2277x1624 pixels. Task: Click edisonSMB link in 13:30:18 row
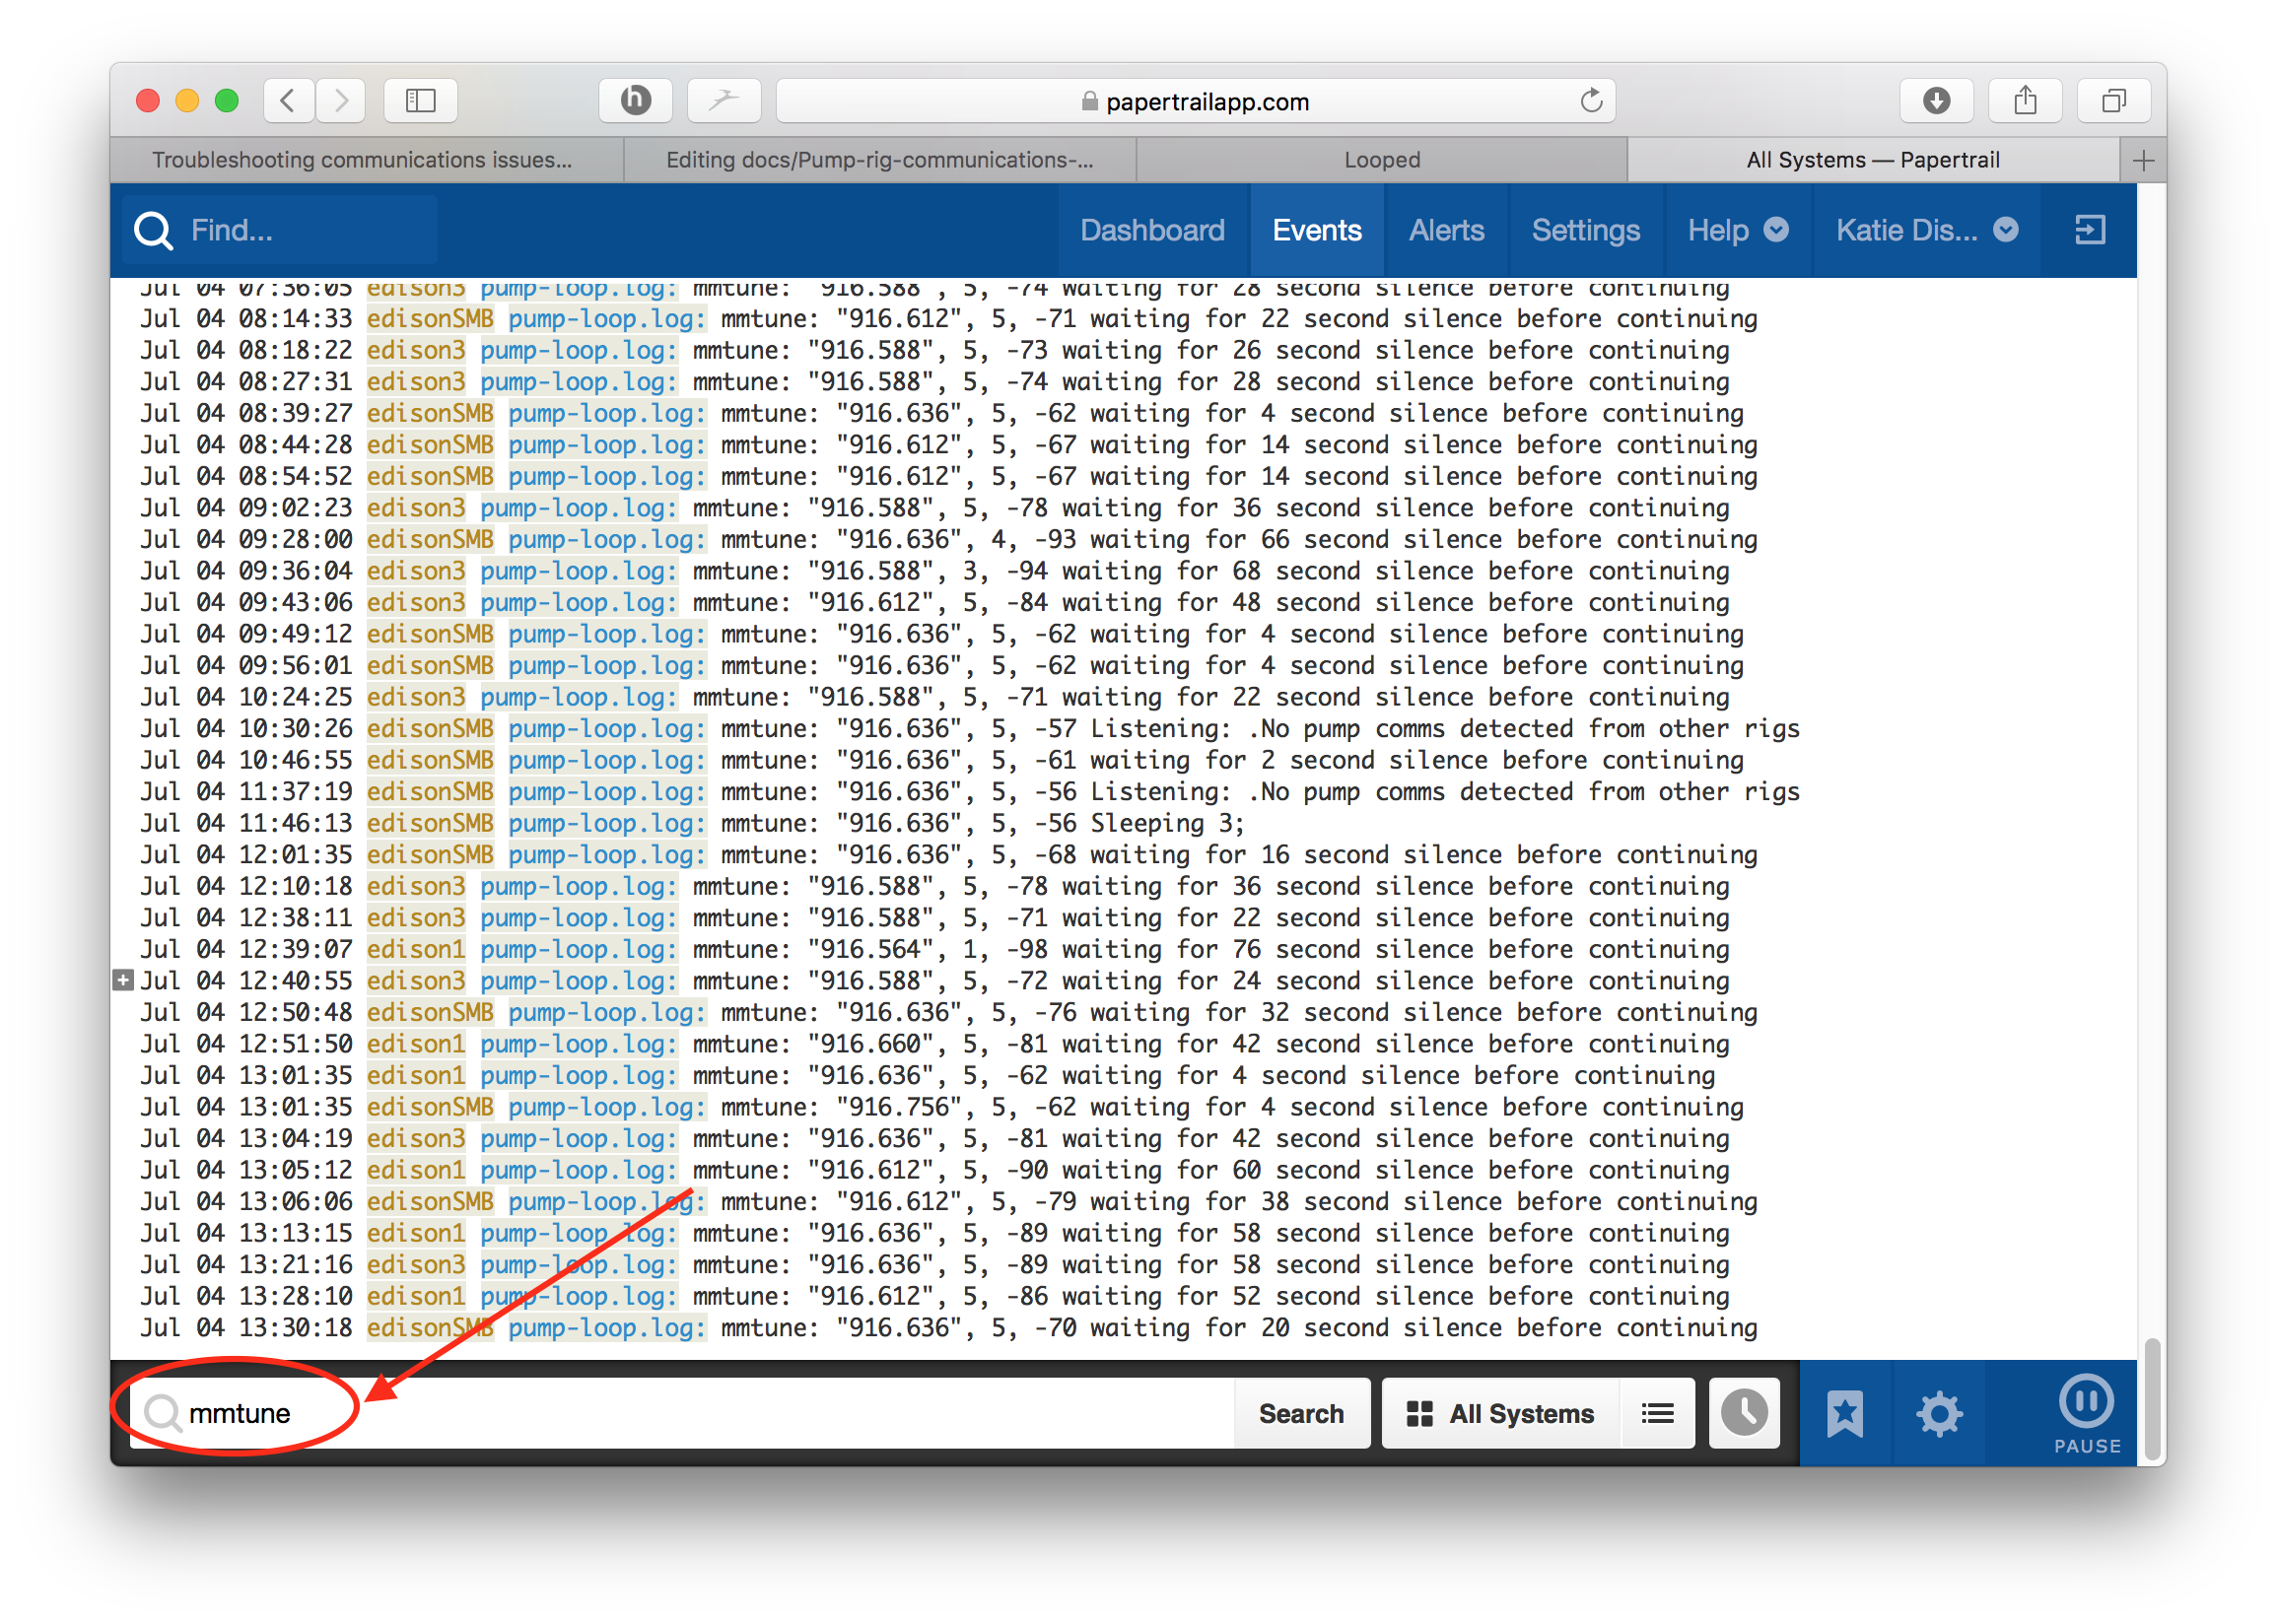(x=430, y=1327)
